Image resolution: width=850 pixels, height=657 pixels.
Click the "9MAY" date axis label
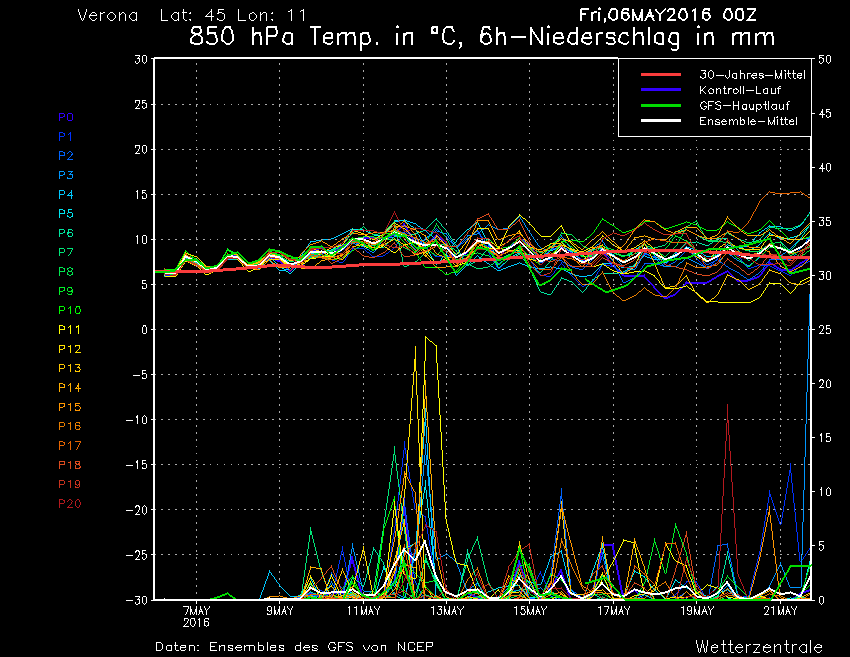click(x=280, y=611)
